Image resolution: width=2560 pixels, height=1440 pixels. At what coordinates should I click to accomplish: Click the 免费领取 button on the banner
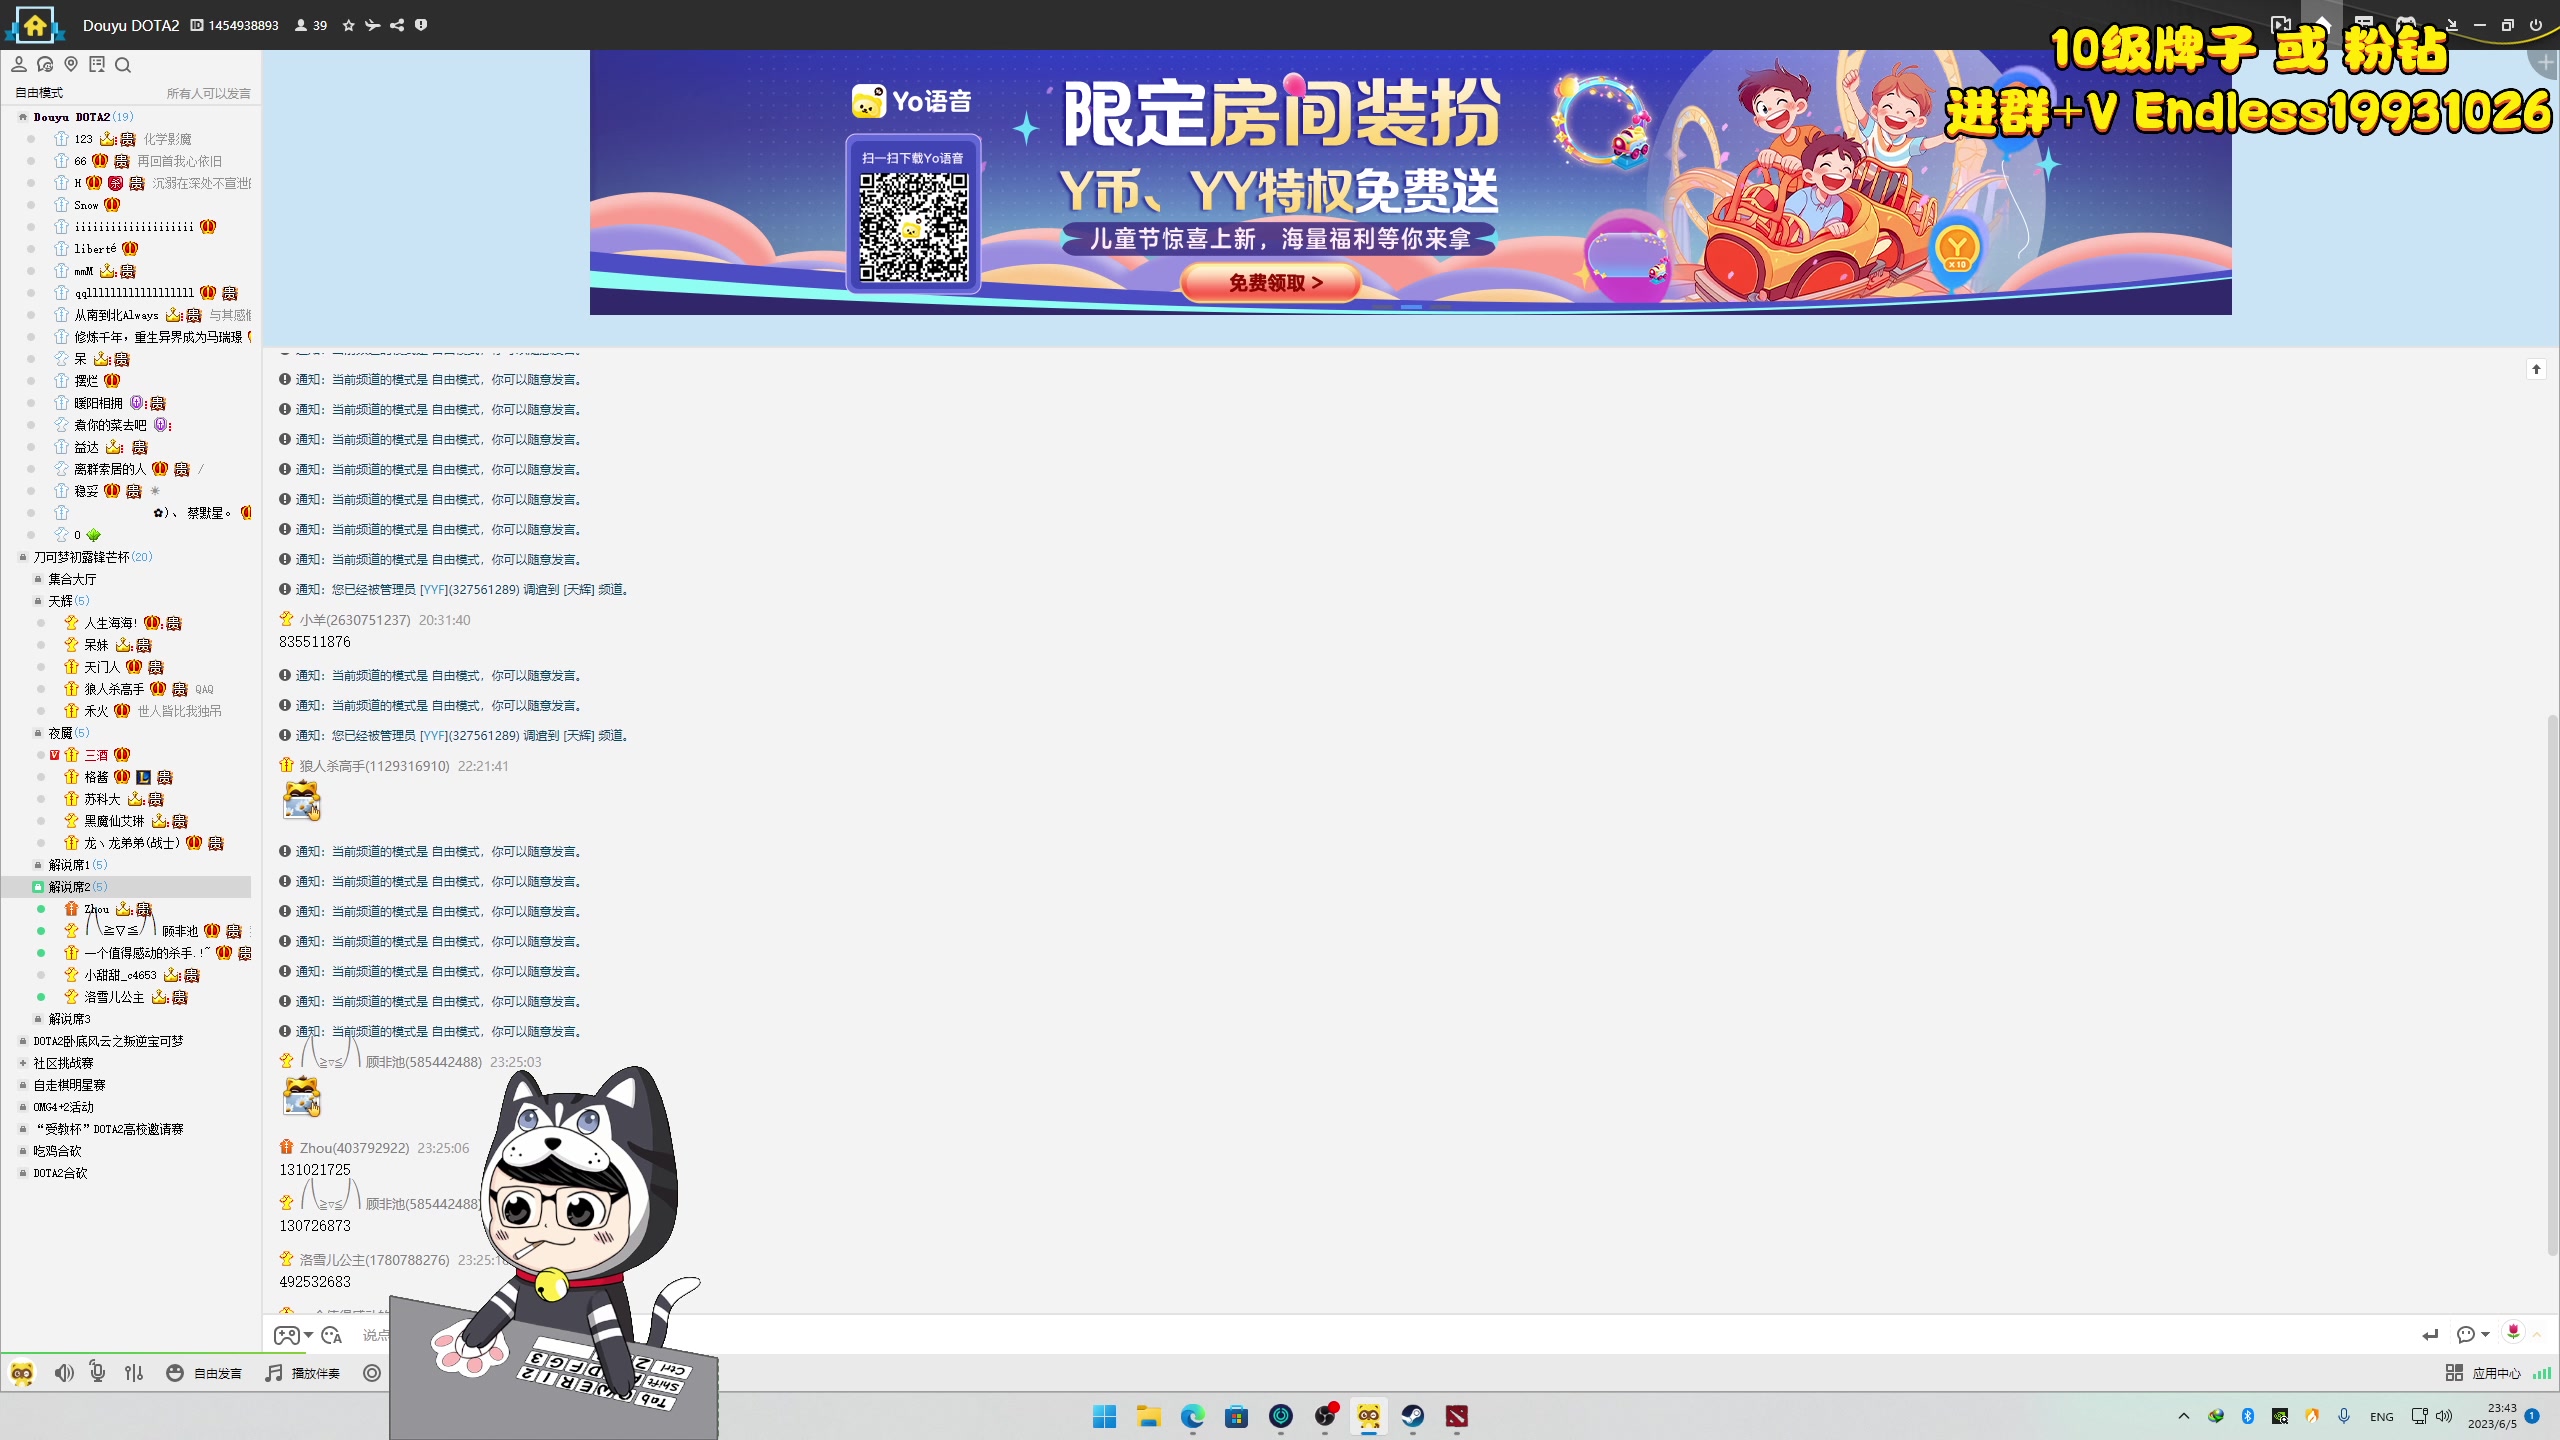(x=1271, y=283)
